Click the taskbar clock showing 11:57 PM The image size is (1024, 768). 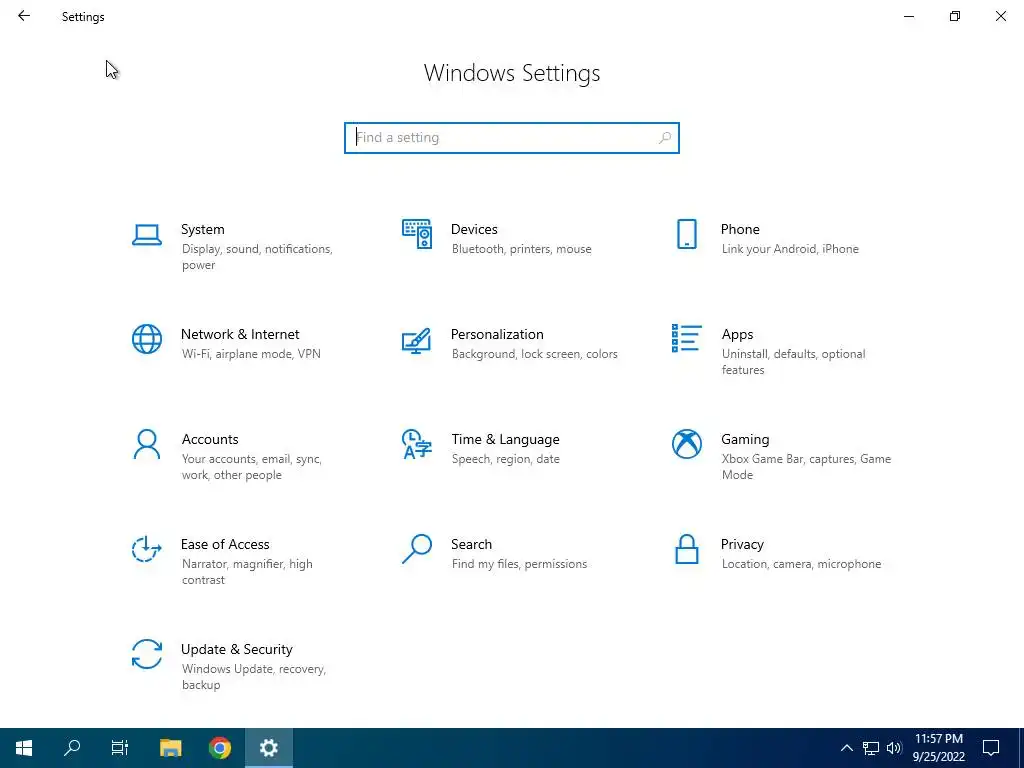tap(938, 748)
